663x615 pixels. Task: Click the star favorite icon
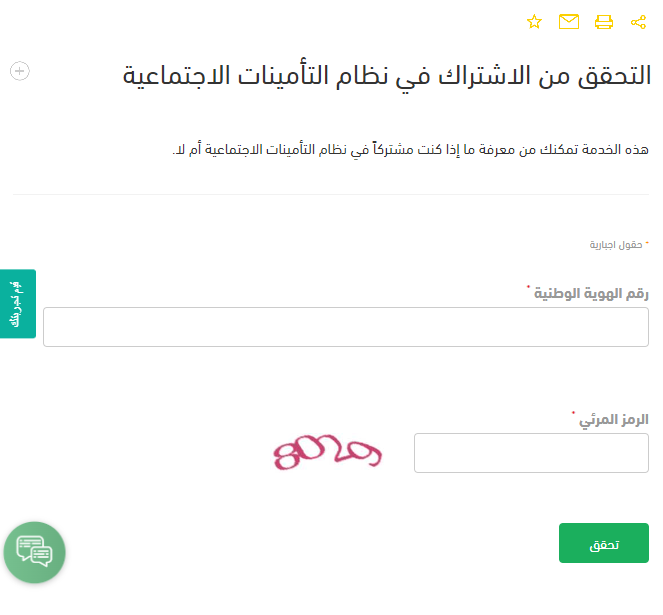[534, 22]
